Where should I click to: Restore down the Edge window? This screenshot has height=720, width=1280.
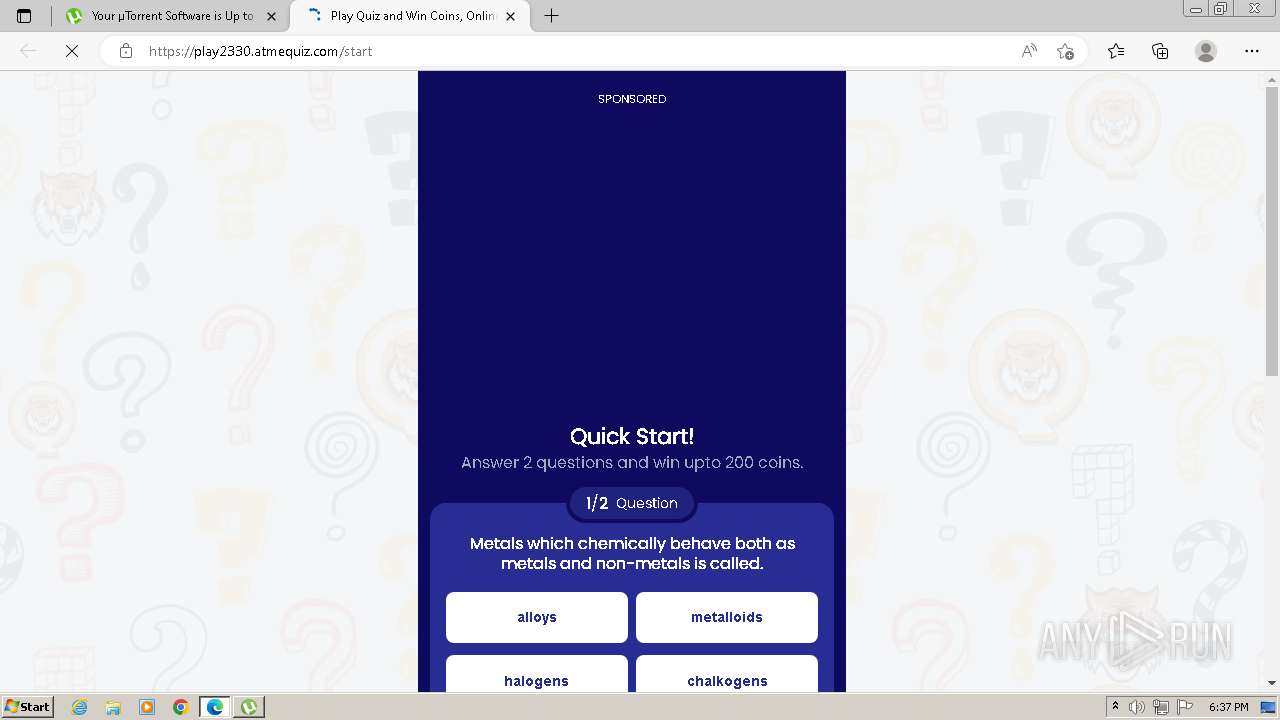(1221, 9)
